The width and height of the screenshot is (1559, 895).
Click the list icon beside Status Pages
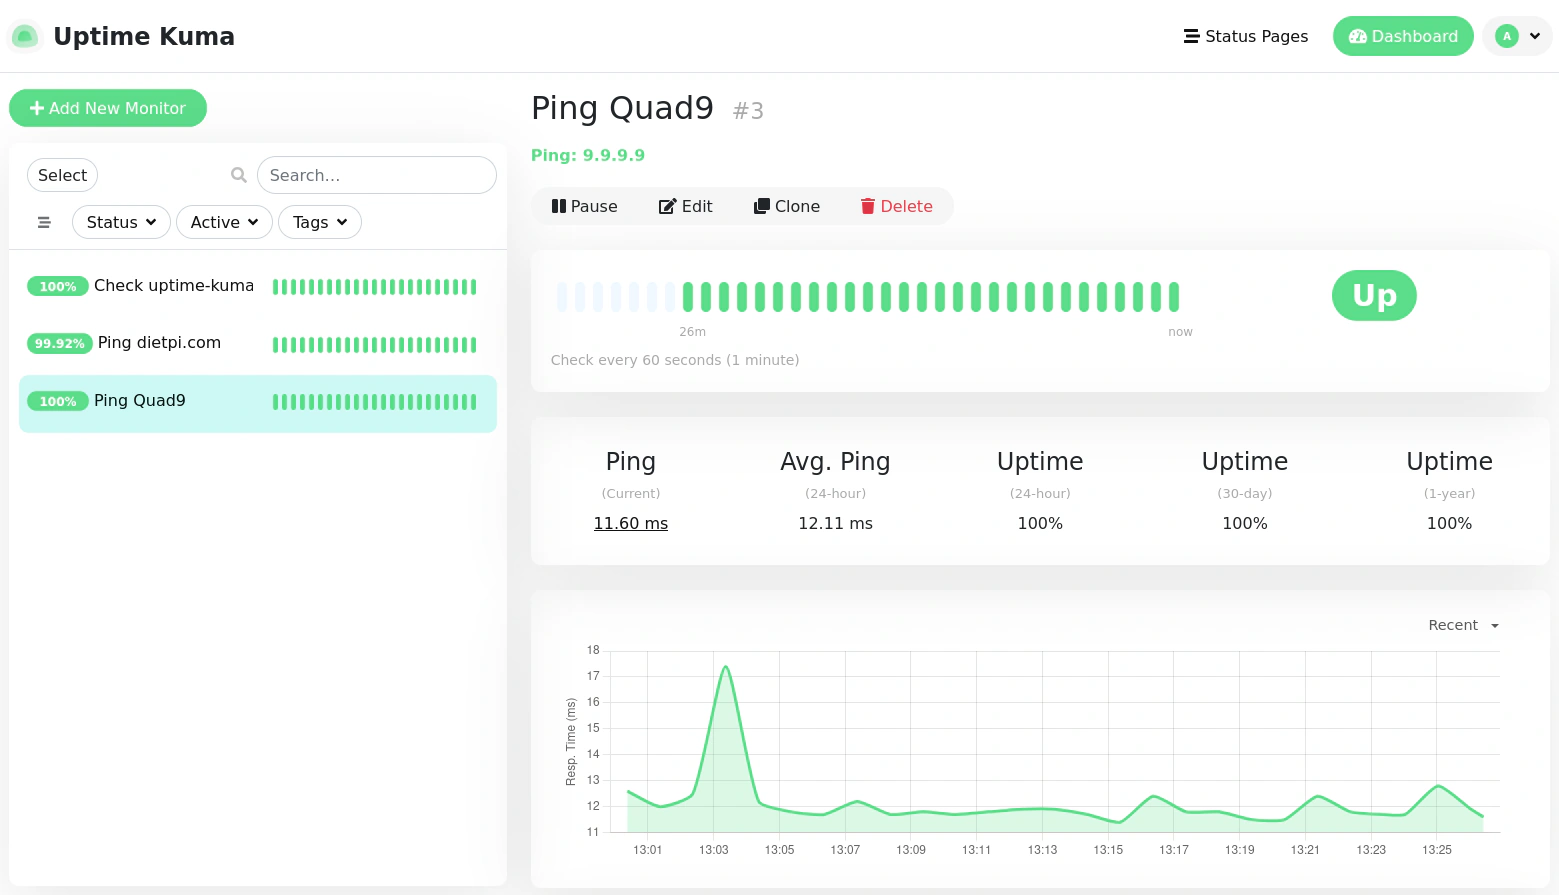coord(1190,36)
